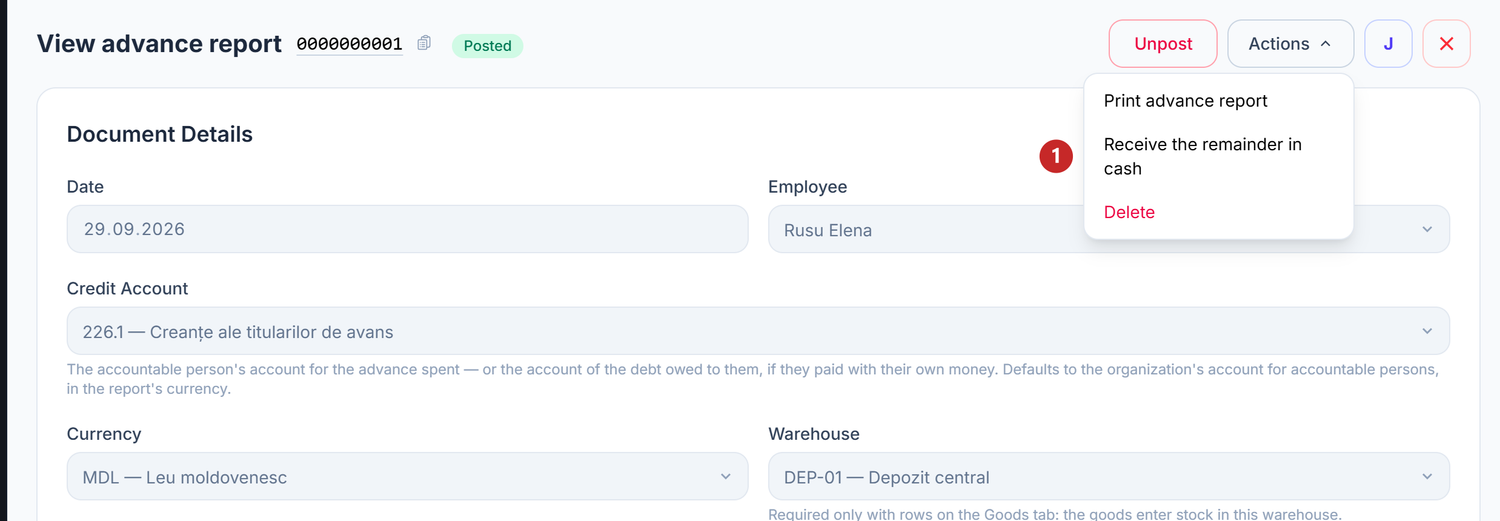Viewport: 1500px width, 521px height.
Task: Click the Date field 29.09.2026
Action: 407,229
